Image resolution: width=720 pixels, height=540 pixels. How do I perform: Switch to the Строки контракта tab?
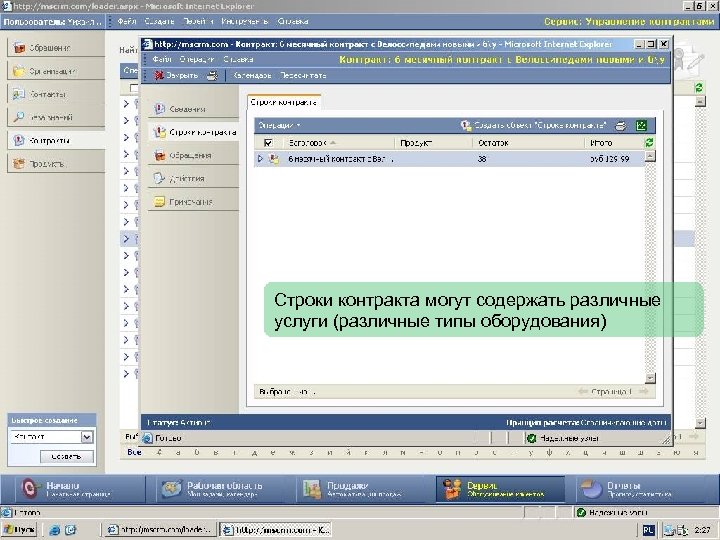[283, 102]
